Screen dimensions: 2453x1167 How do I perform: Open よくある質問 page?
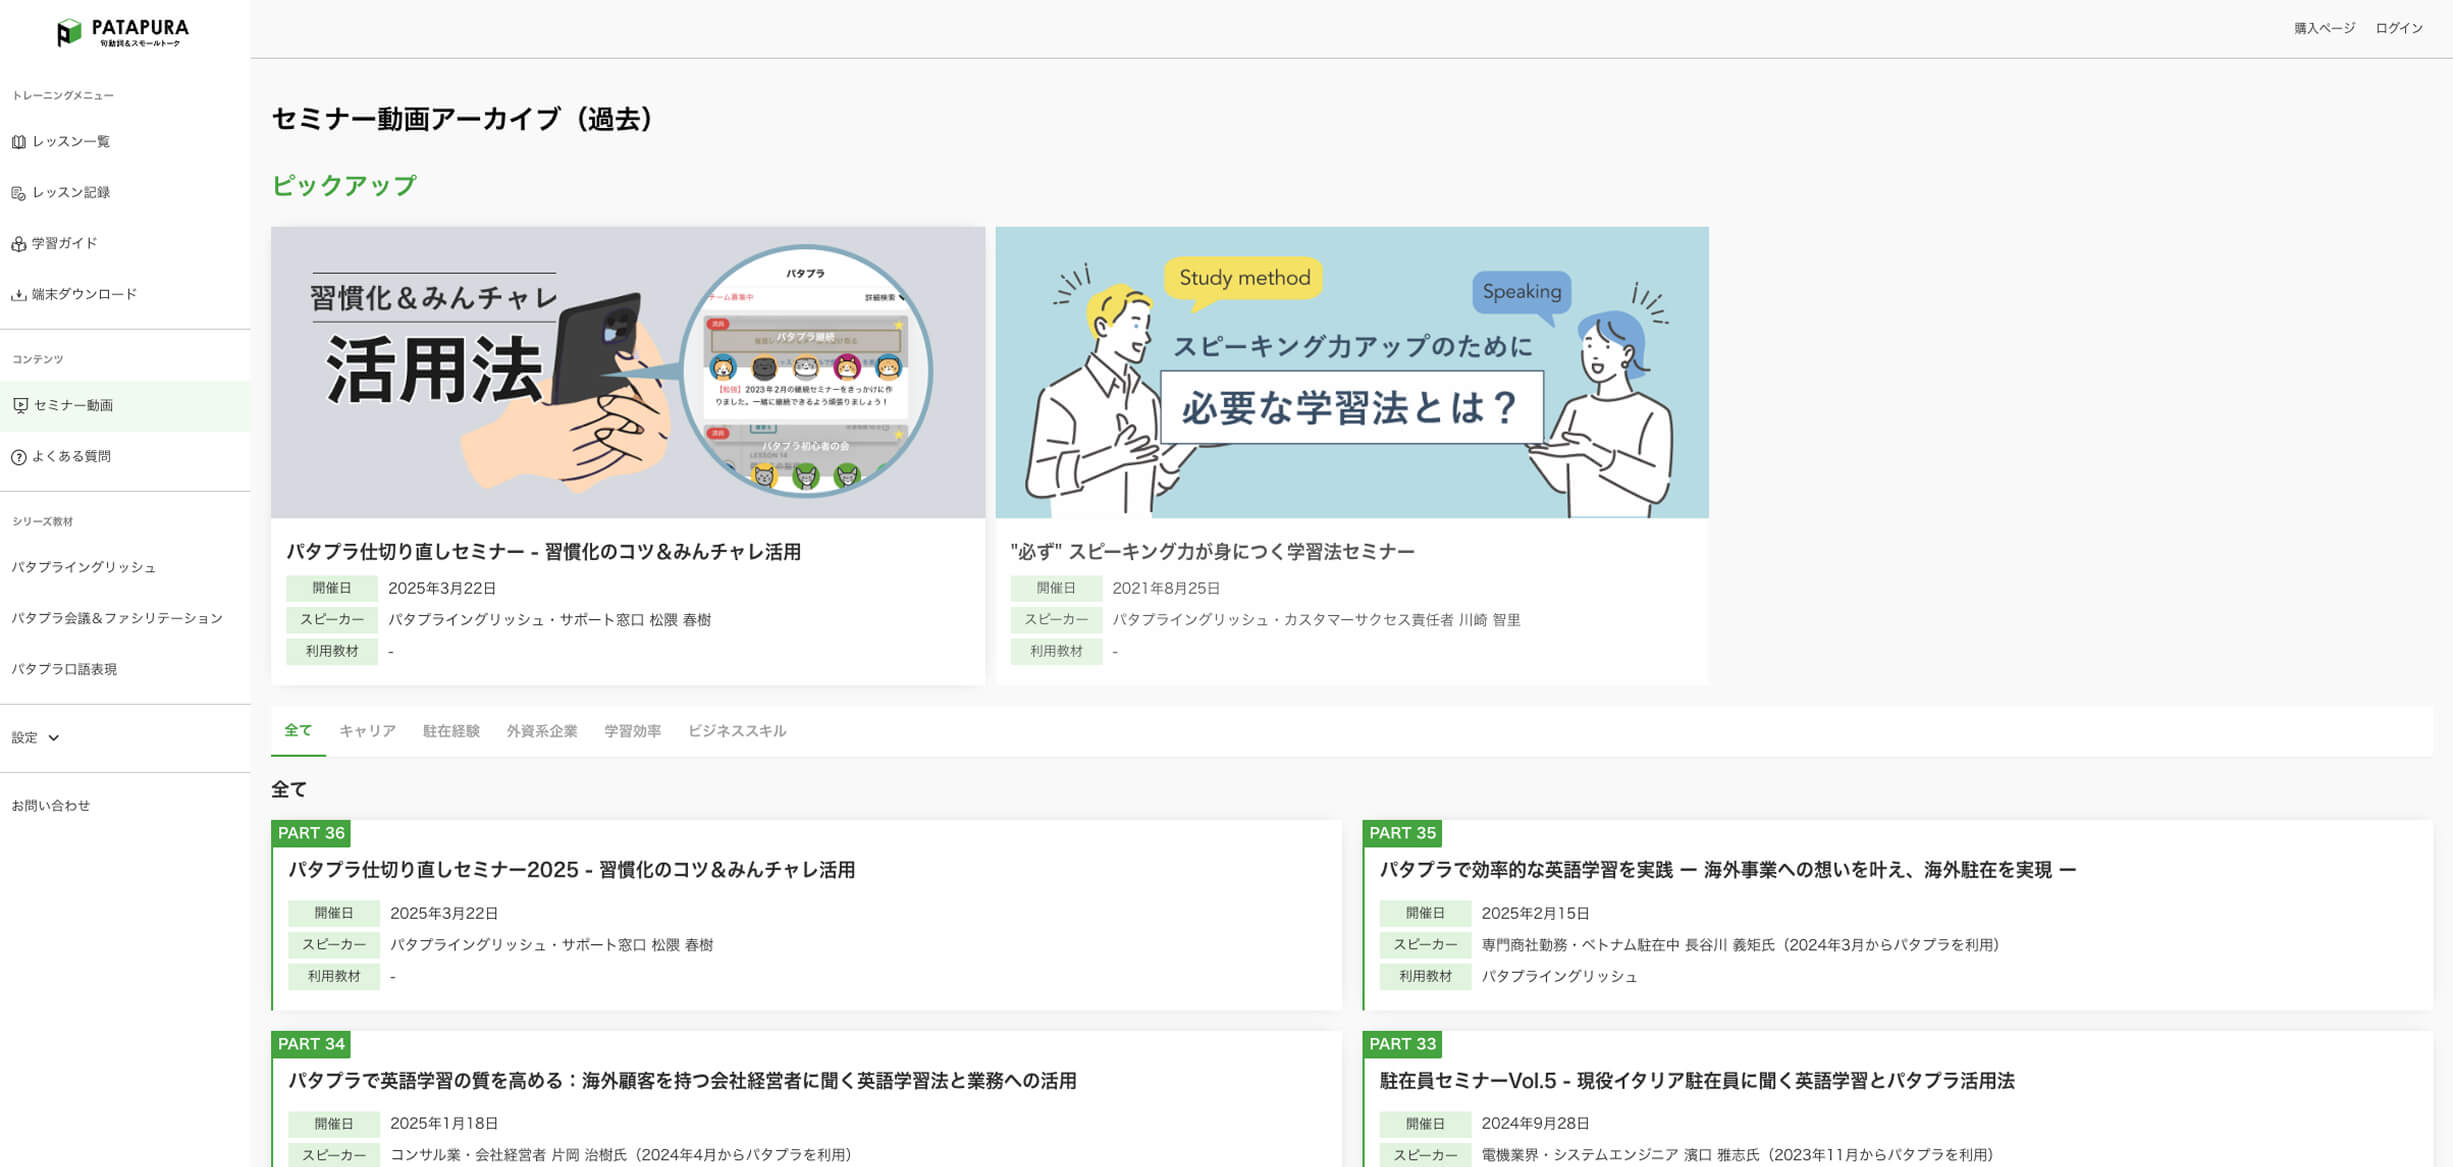click(x=71, y=456)
